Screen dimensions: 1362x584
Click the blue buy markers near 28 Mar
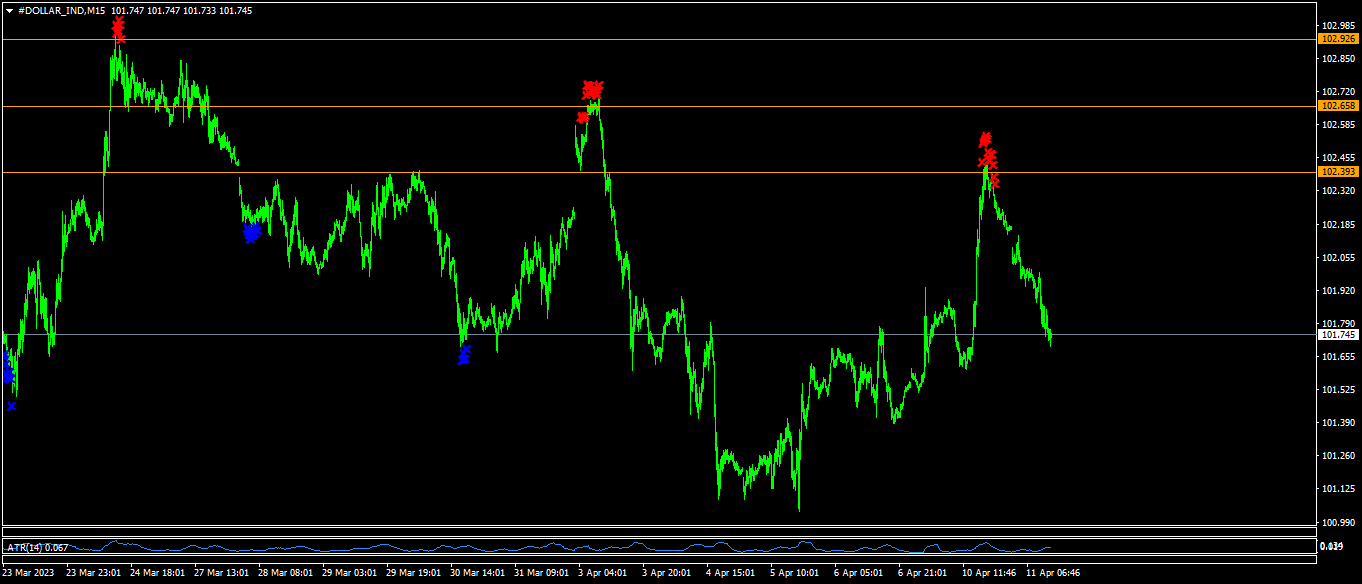252,232
